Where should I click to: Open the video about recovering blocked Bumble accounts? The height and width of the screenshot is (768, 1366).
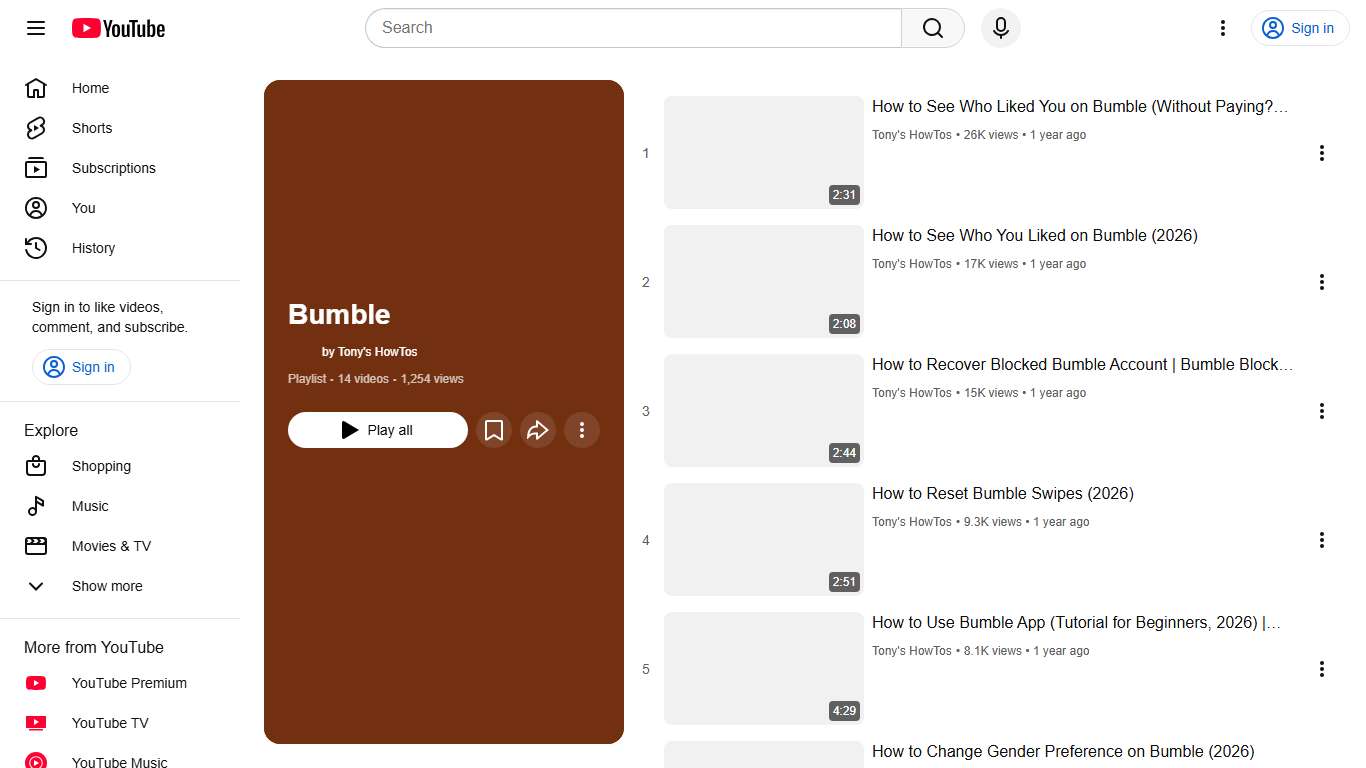(1081, 364)
